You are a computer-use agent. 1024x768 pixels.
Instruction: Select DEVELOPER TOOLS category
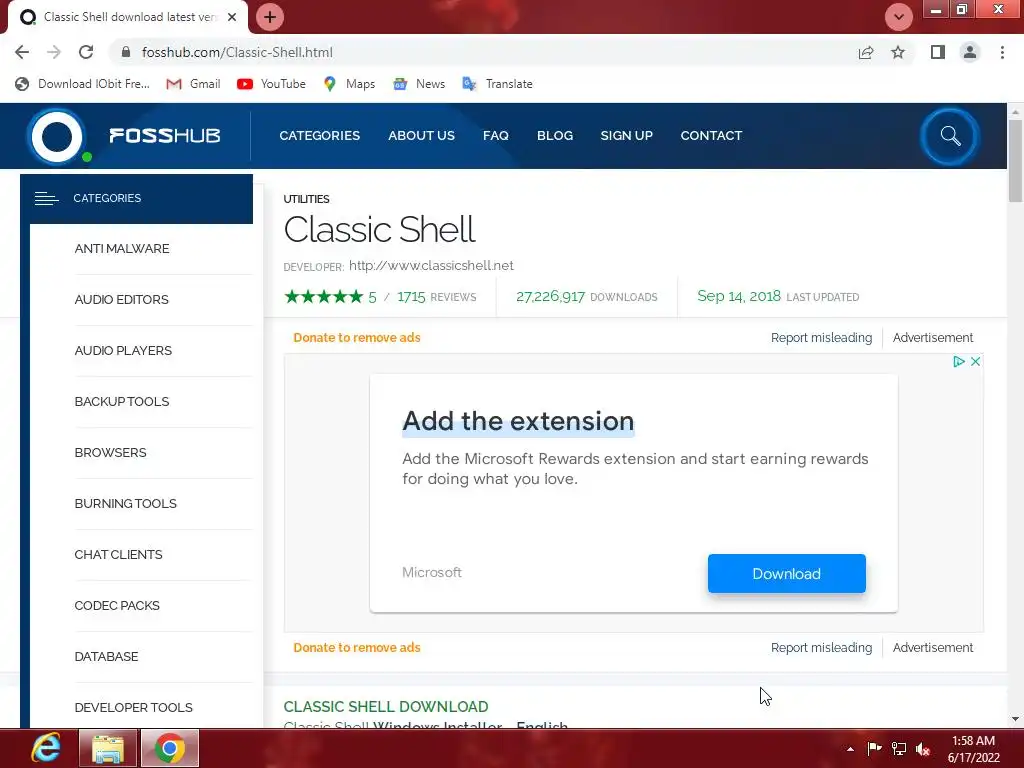coord(133,707)
